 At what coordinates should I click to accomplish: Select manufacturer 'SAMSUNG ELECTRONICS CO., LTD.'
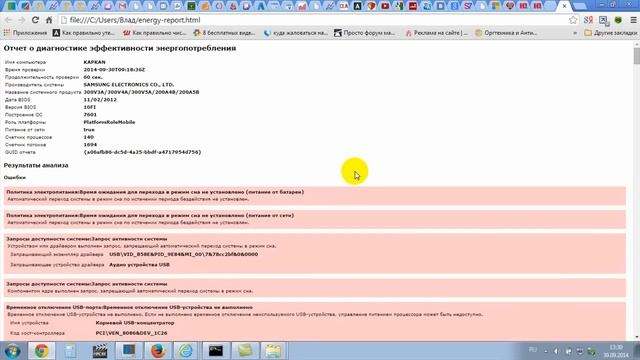click(x=129, y=84)
